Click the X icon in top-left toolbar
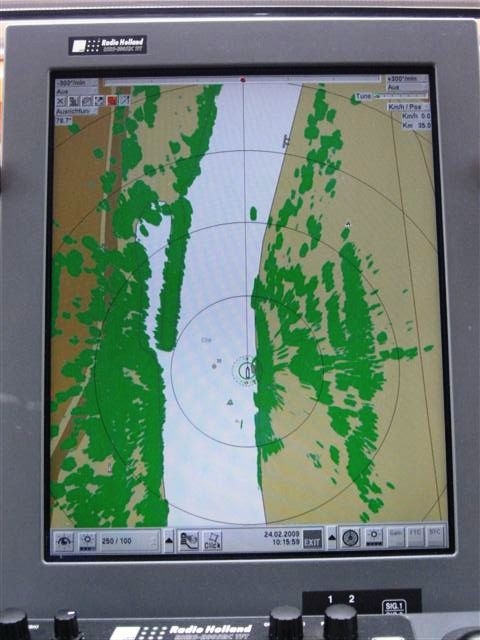This screenshot has width=480, height=640. [61, 101]
